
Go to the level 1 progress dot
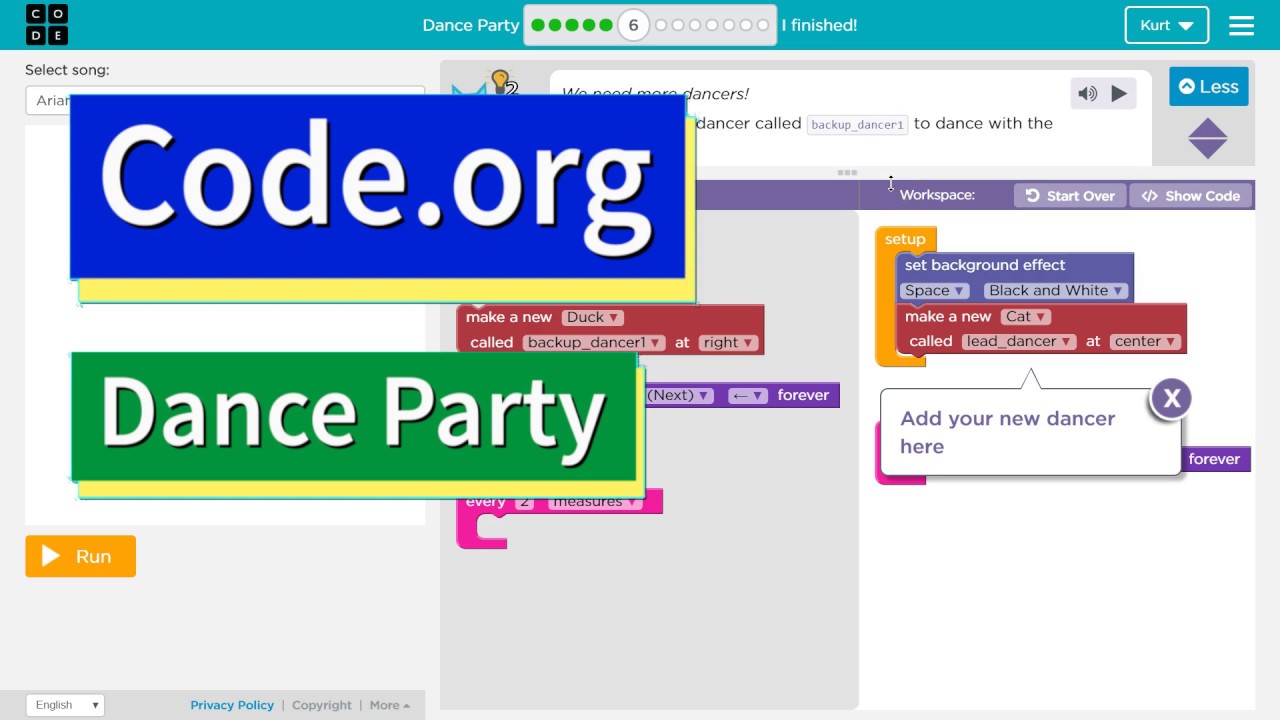pos(538,25)
